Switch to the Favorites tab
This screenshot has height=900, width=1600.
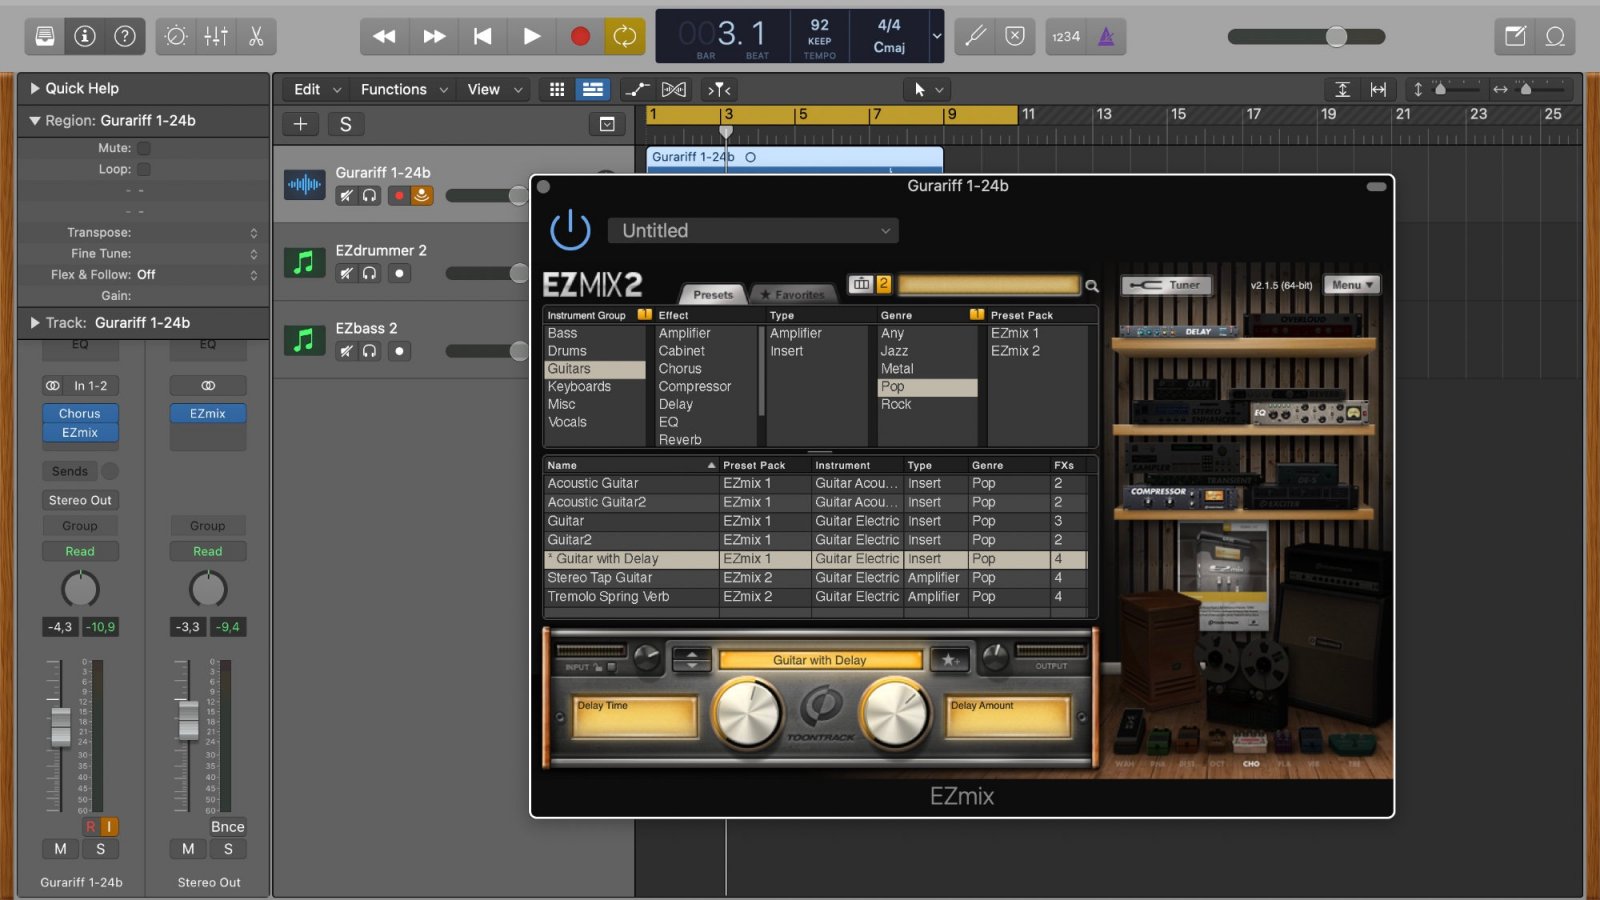[793, 294]
